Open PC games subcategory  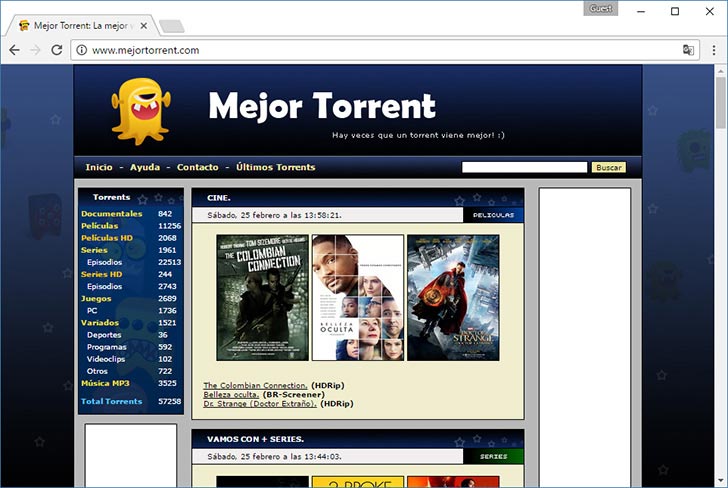coord(92,311)
